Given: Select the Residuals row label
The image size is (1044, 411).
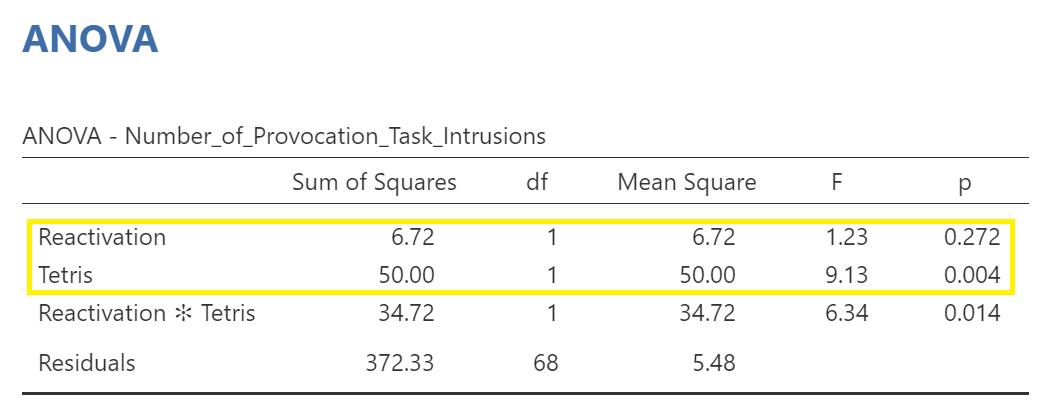Looking at the screenshot, I should 87,363.
